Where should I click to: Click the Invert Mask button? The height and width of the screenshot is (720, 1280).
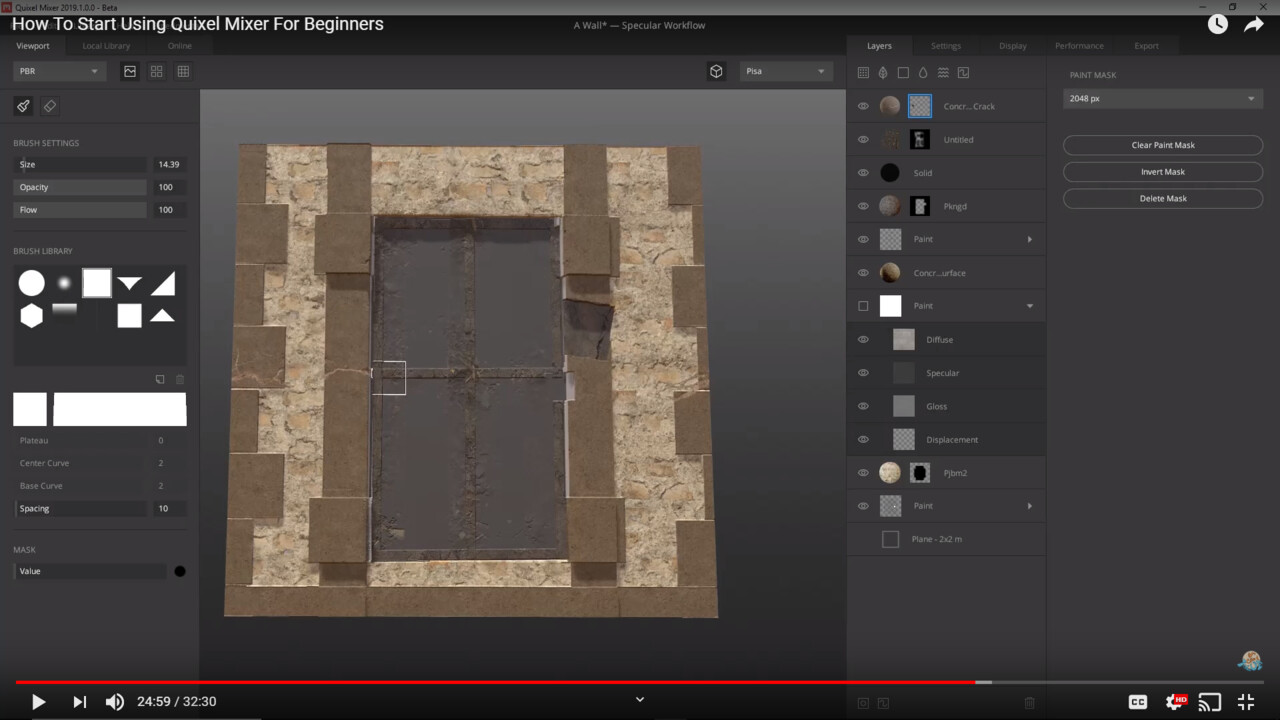(x=1163, y=172)
